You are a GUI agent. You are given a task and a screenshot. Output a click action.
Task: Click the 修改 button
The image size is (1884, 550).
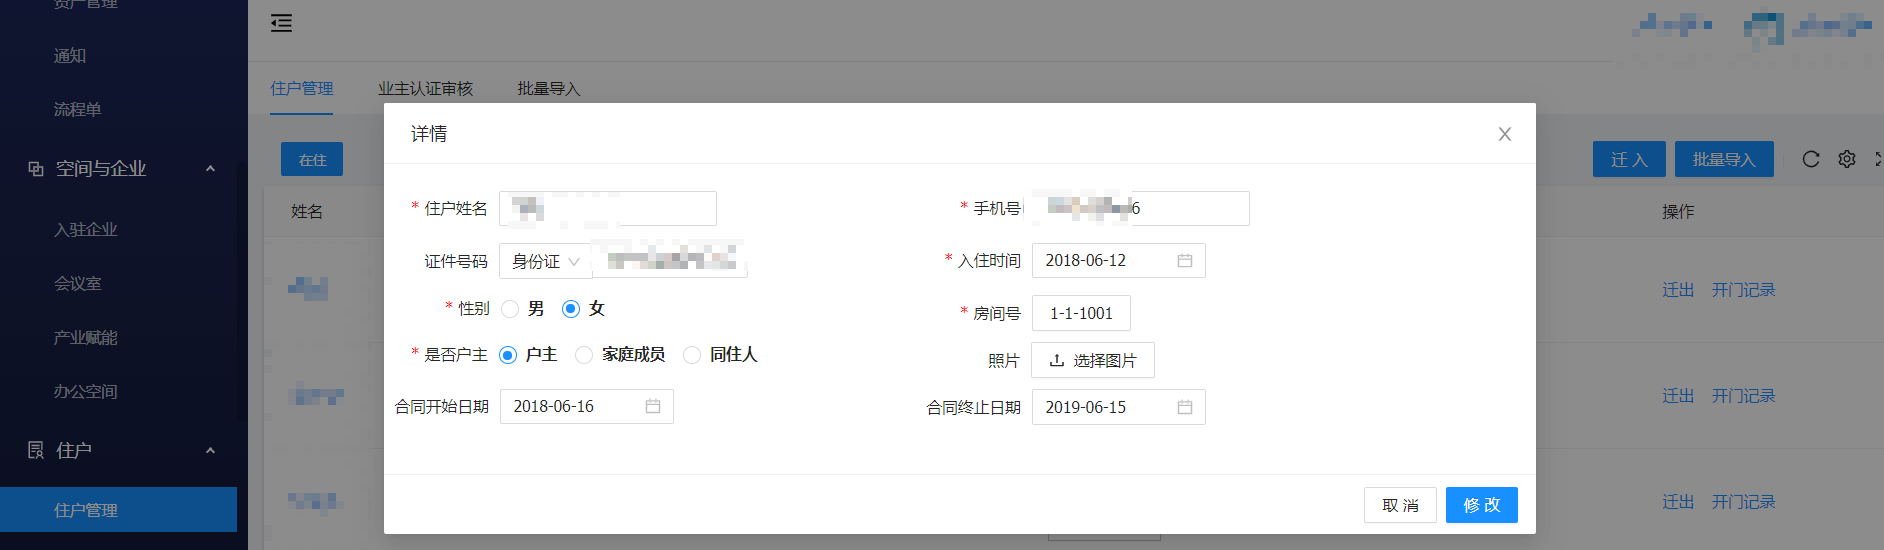pos(1481,505)
